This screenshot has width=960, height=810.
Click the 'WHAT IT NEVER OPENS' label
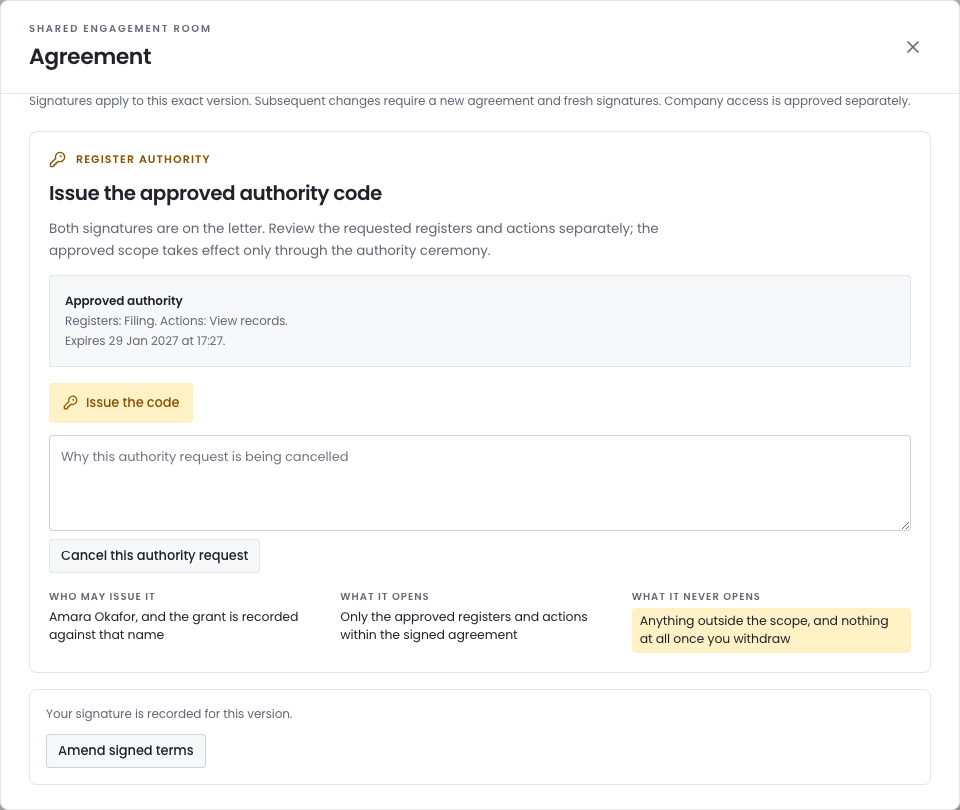pos(696,596)
